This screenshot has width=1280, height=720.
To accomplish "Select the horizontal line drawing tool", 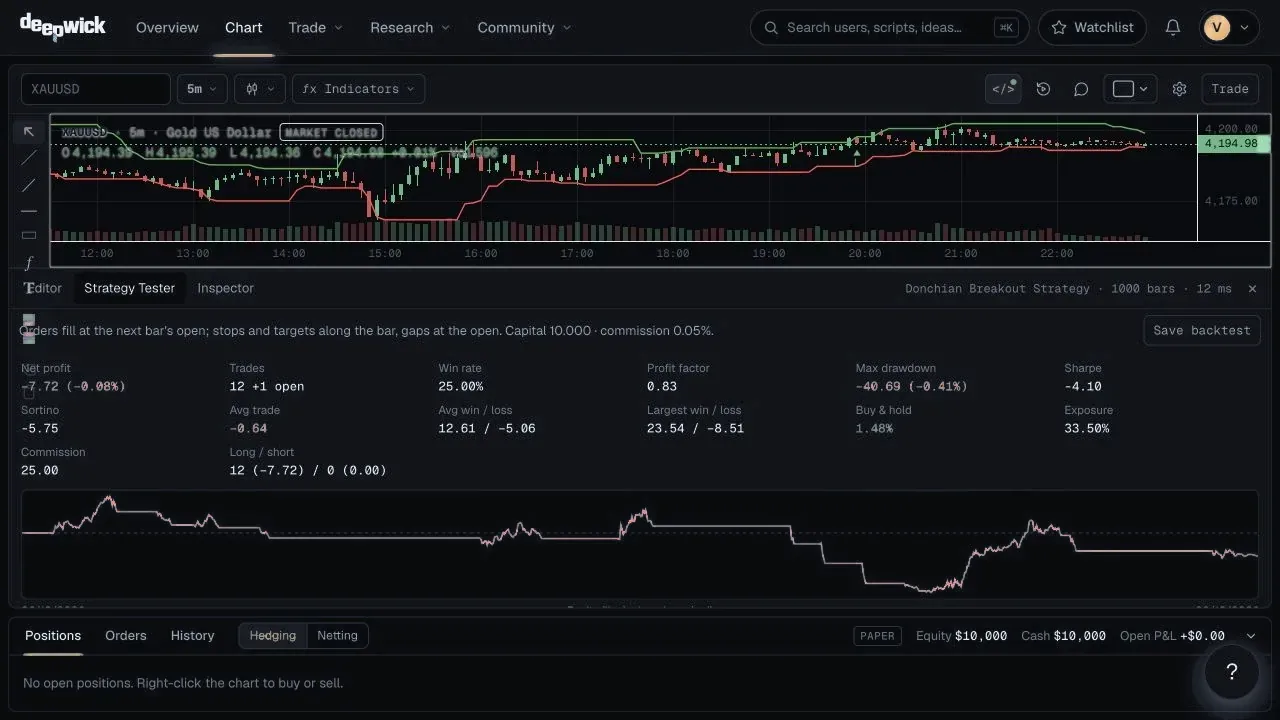I will 29,210.
